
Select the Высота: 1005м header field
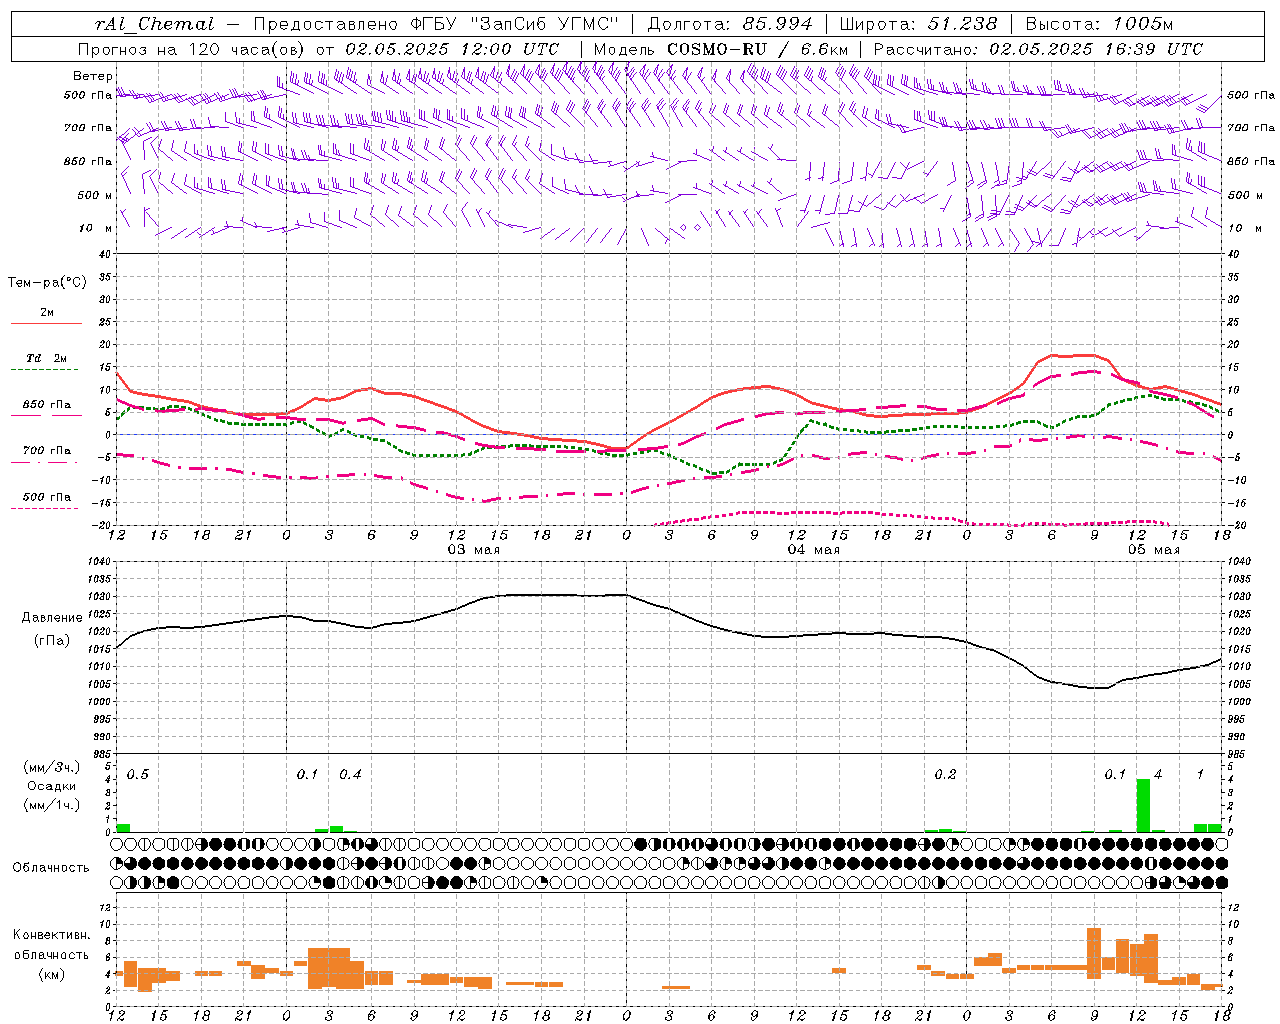pyautogui.click(x=1099, y=24)
